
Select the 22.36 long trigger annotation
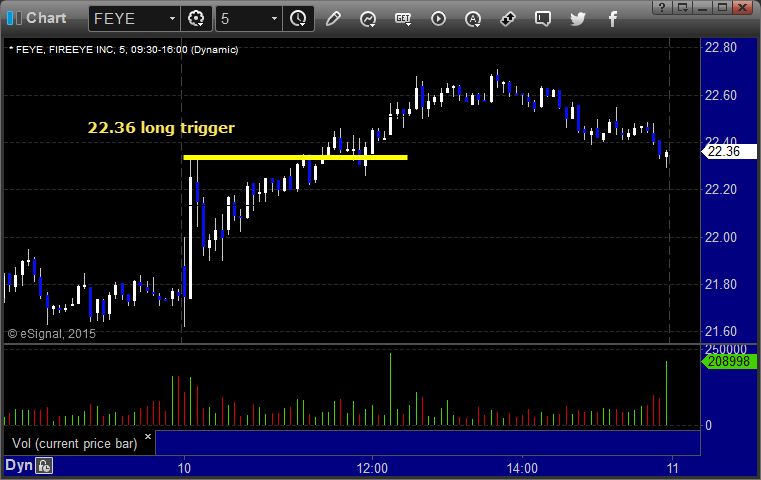161,128
